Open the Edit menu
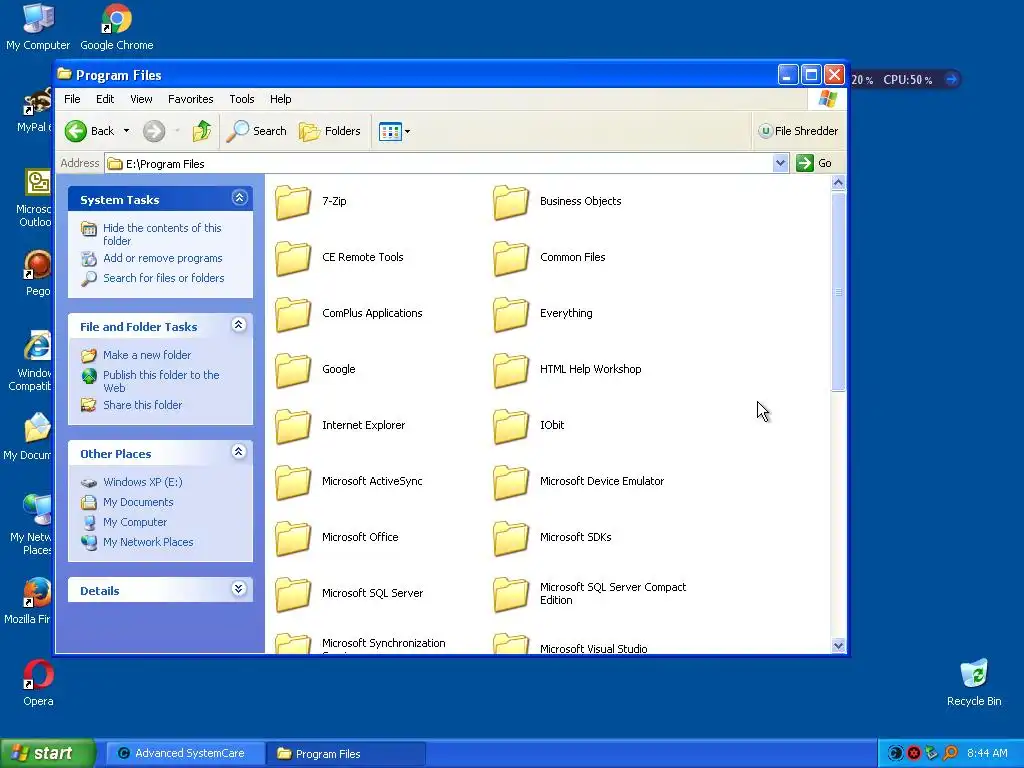Viewport: 1024px width, 768px height. point(105,99)
